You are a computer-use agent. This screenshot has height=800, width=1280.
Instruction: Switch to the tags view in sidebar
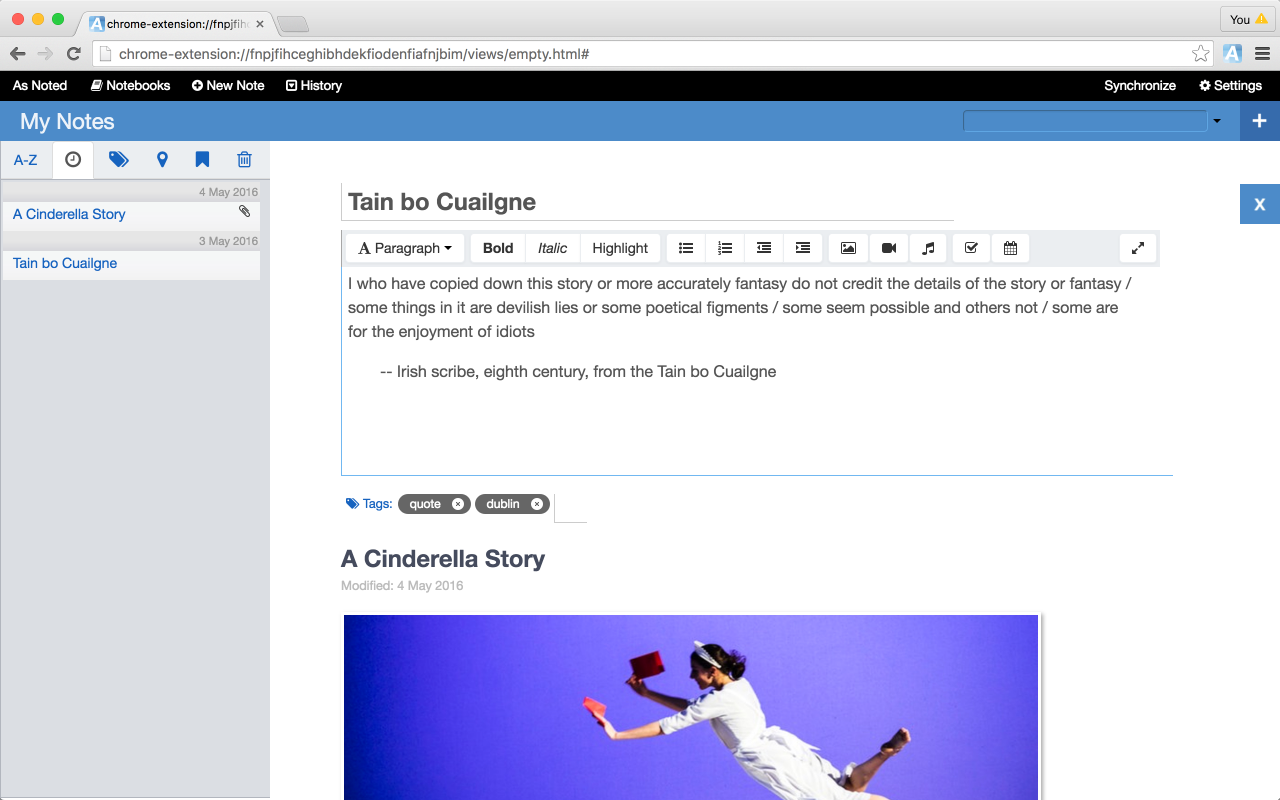pos(119,160)
